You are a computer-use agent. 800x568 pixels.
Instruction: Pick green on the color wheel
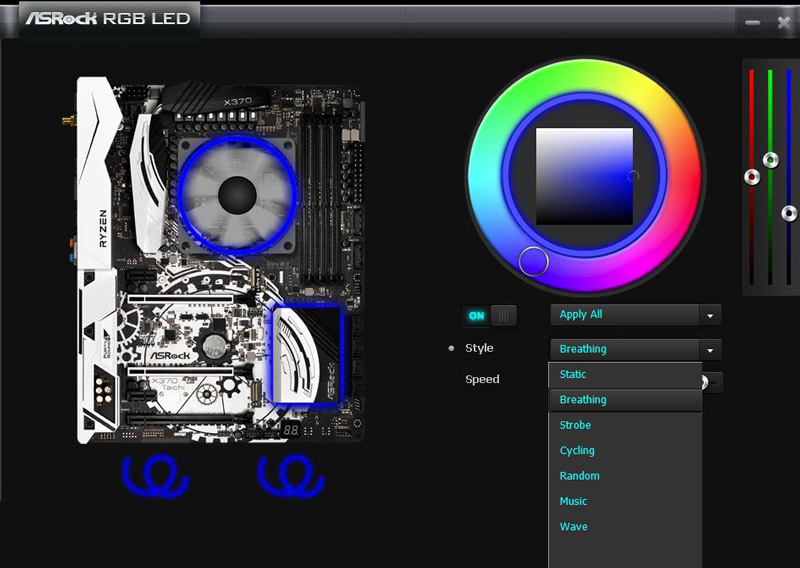546,84
